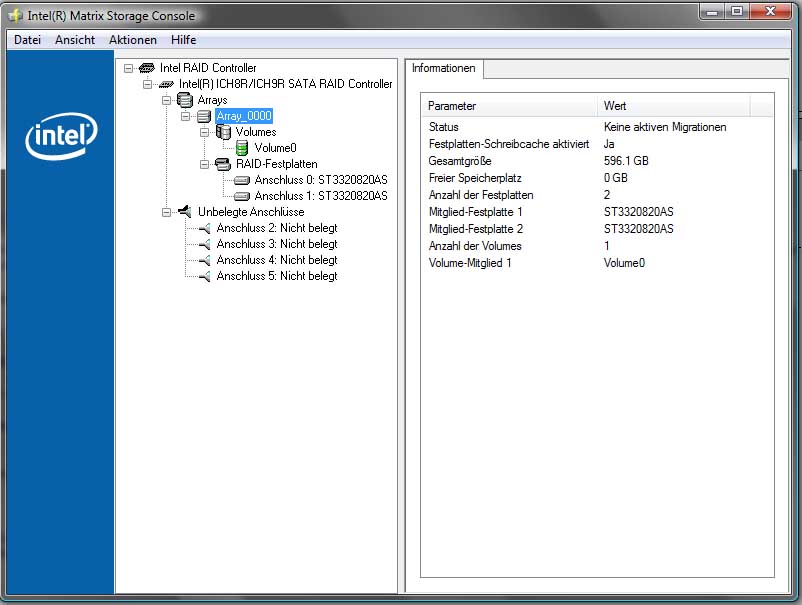Select the Intel(R) ICH8R/ICH9R SATA RAID Controller label
Image resolution: width=802 pixels, height=605 pixels.
click(x=285, y=84)
